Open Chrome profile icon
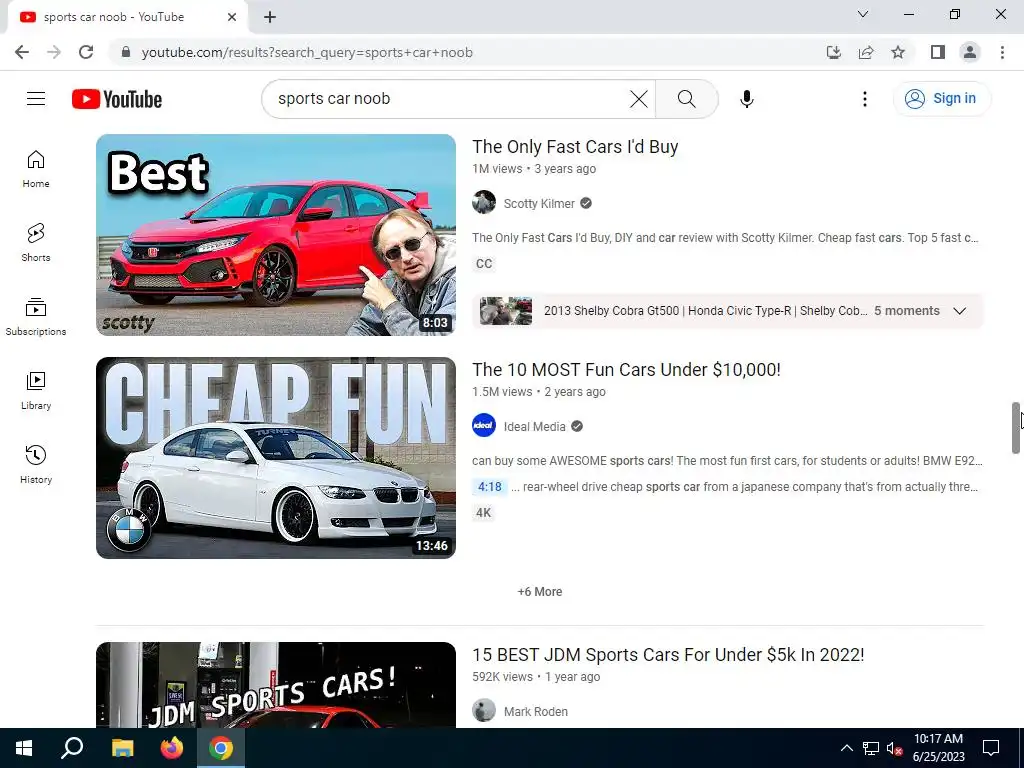 tap(970, 52)
